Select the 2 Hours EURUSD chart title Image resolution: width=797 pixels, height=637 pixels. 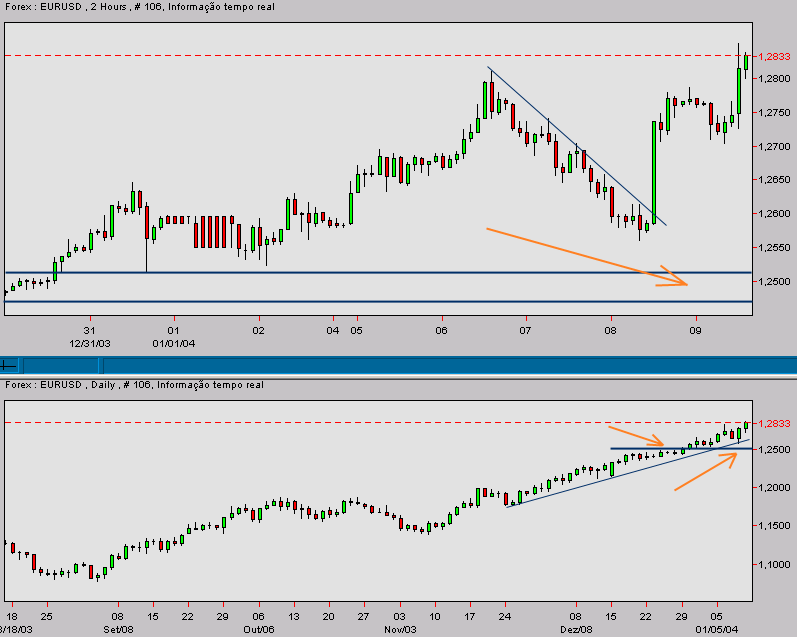click(140, 7)
